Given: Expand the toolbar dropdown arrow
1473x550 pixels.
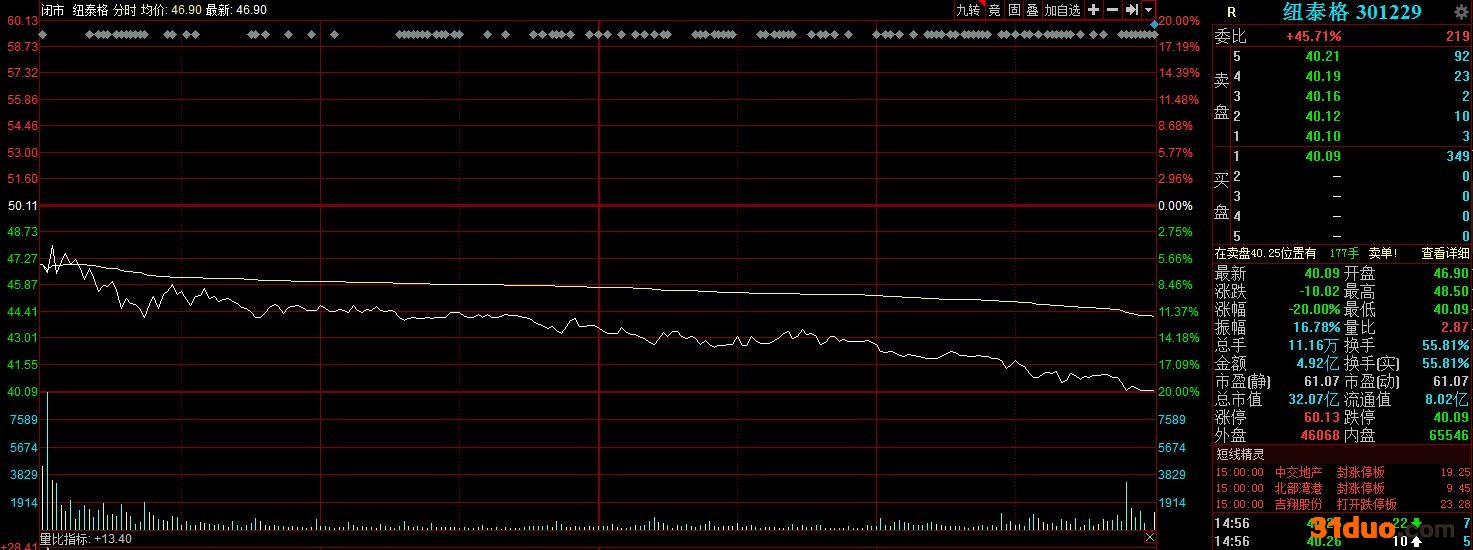Looking at the screenshot, I should tap(1148, 10).
